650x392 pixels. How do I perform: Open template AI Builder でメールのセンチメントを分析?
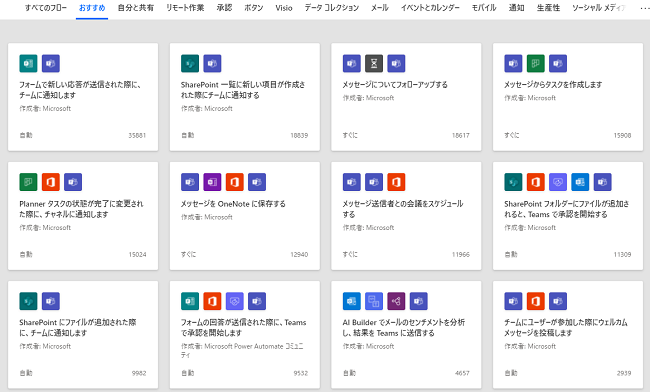[404, 327]
